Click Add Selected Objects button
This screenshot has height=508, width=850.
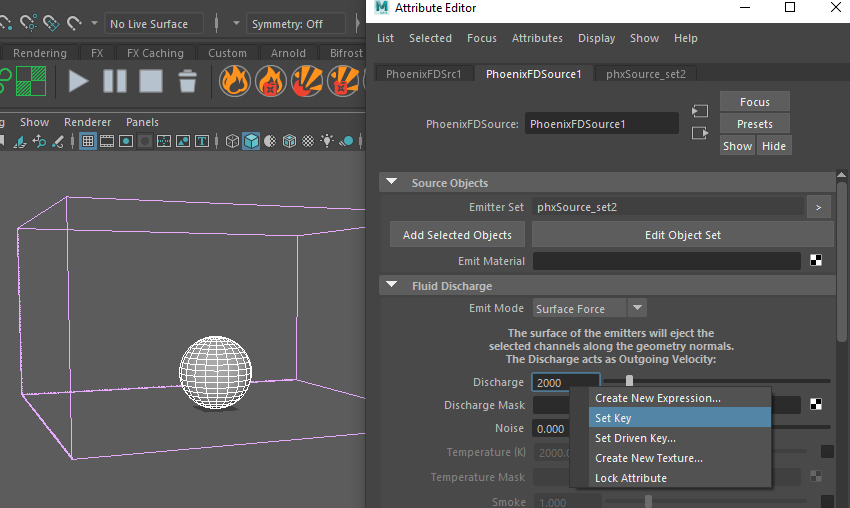coord(457,235)
